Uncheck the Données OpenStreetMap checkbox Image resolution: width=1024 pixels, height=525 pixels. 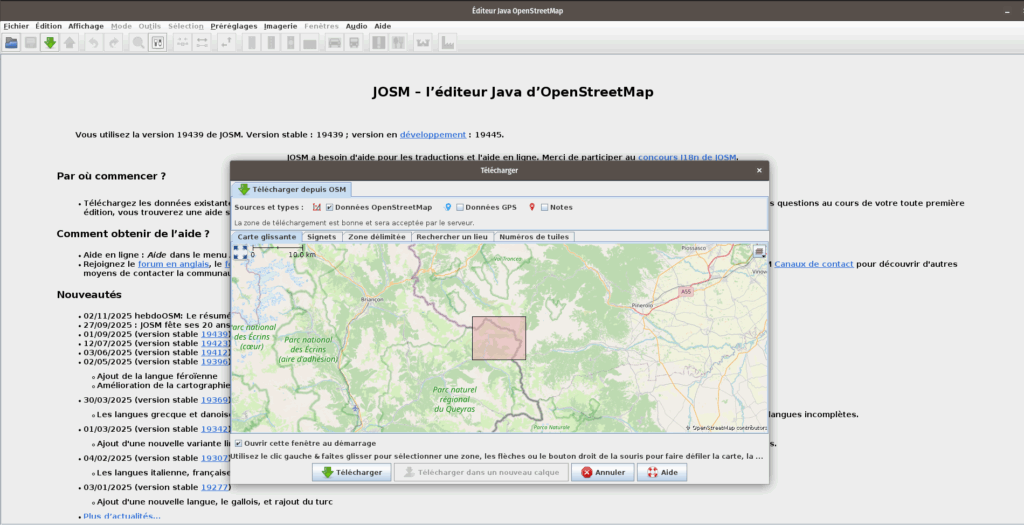click(329, 207)
